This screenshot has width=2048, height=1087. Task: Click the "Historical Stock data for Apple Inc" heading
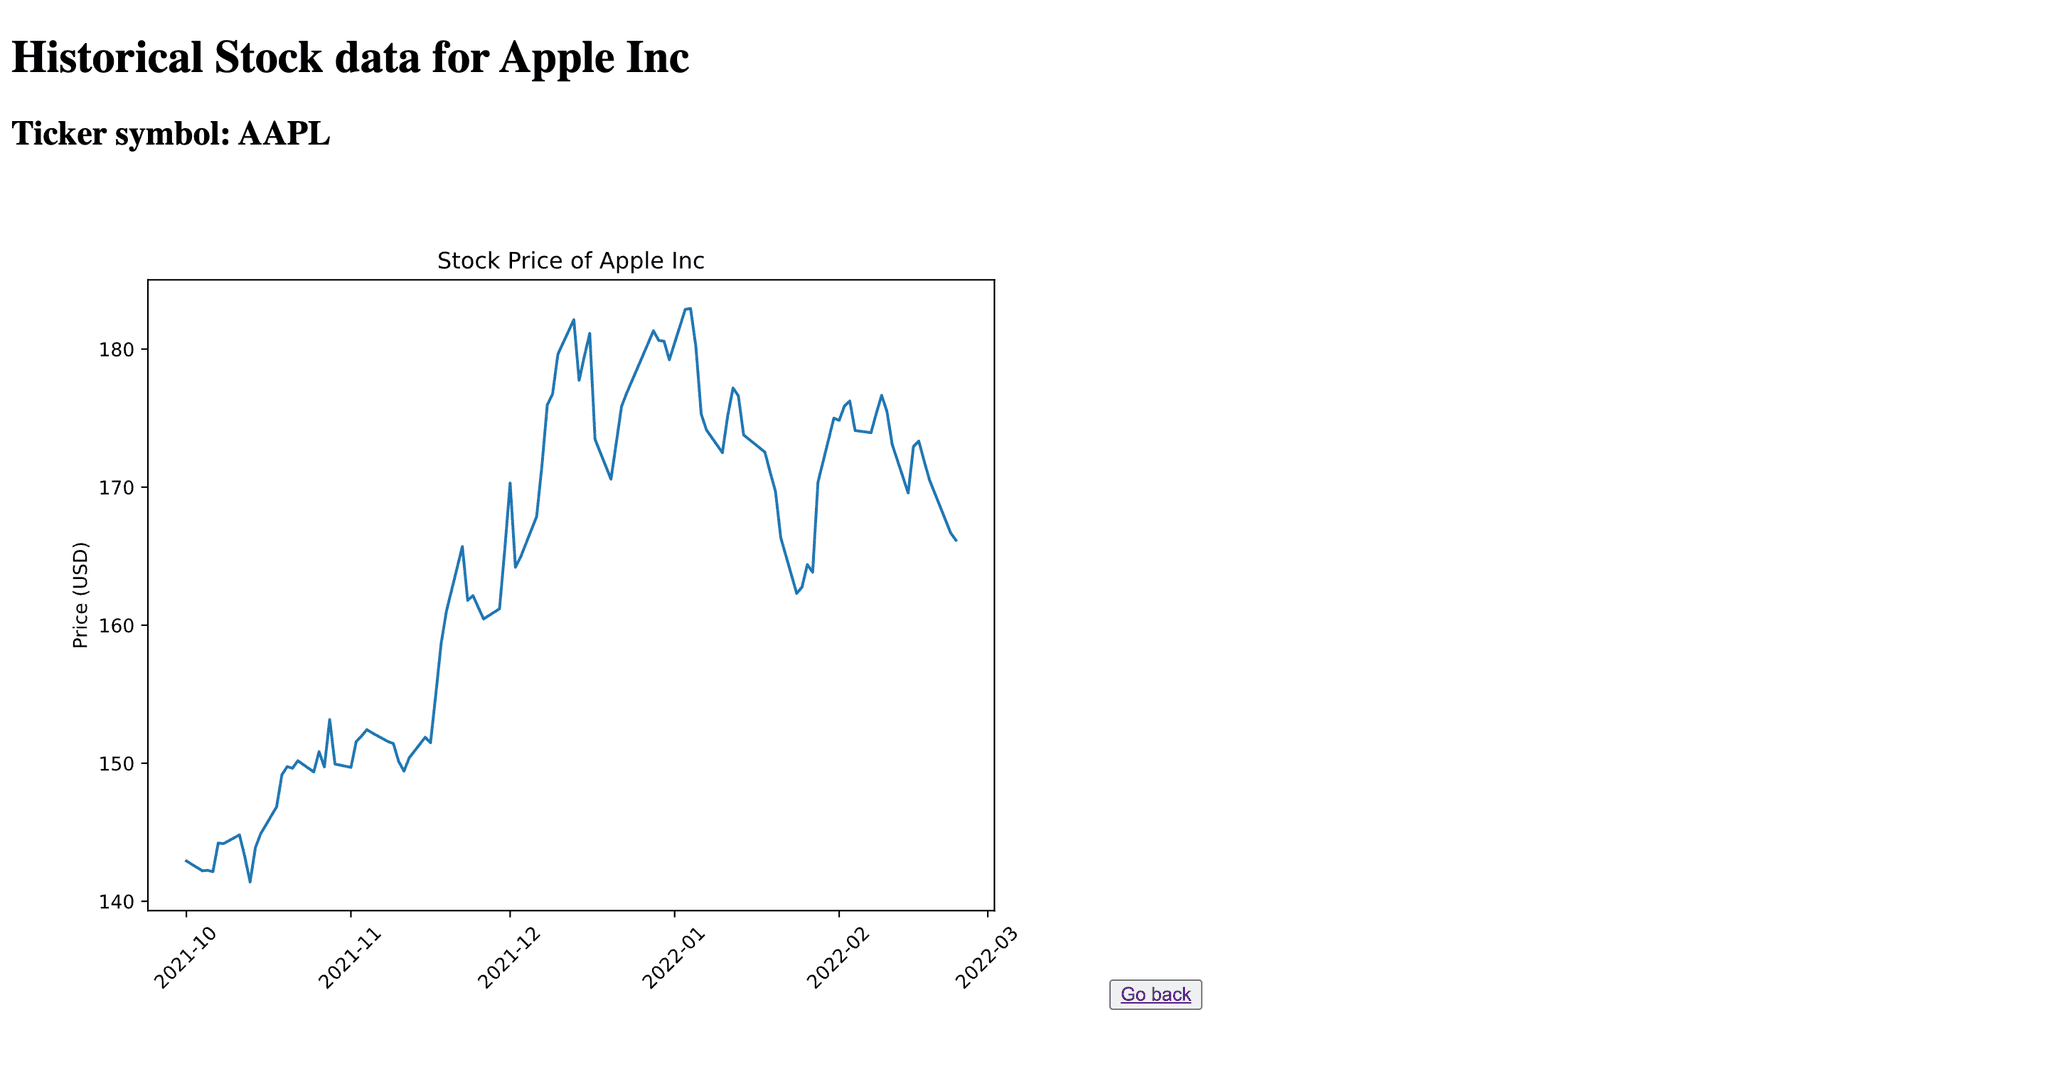click(x=350, y=58)
